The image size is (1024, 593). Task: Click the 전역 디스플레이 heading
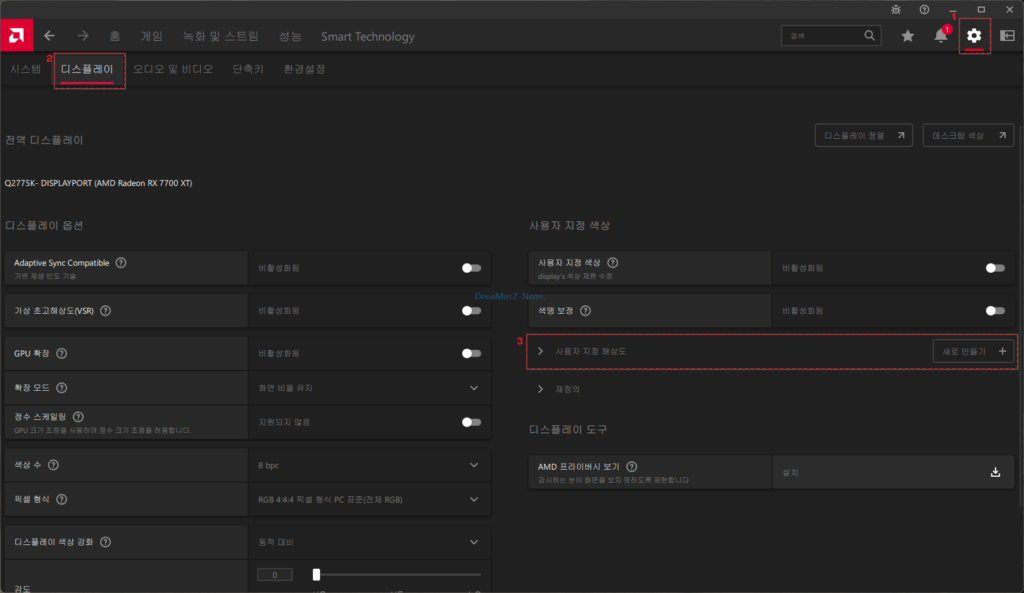[x=44, y=140]
